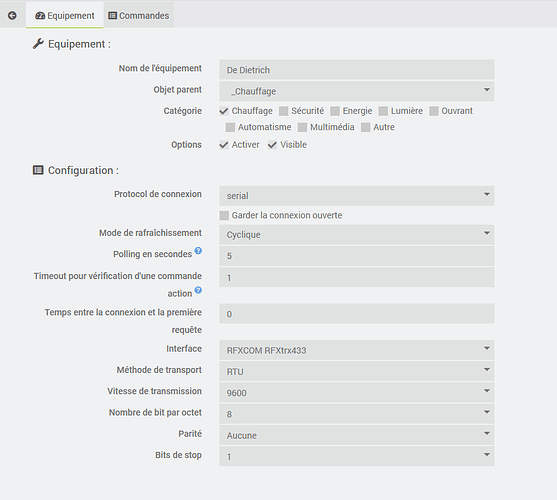This screenshot has height=500, width=557.
Task: Check the Lumière category checkbox
Action: [x=383, y=111]
